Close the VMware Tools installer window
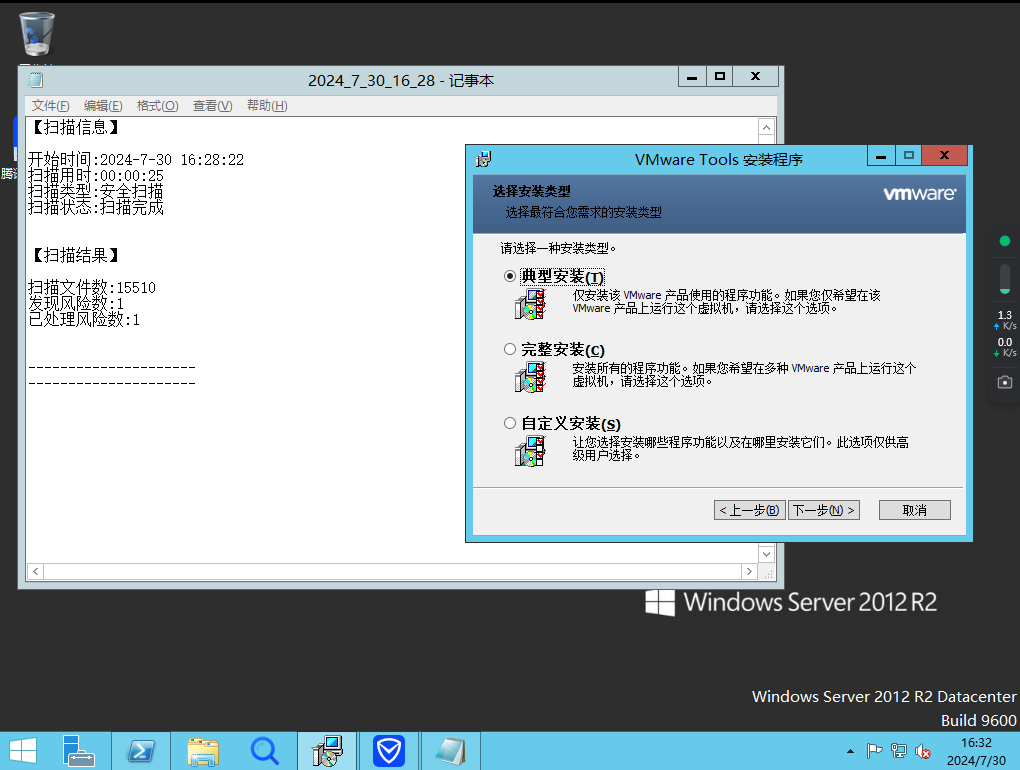Screen dimensions: 1020x770 [945, 155]
